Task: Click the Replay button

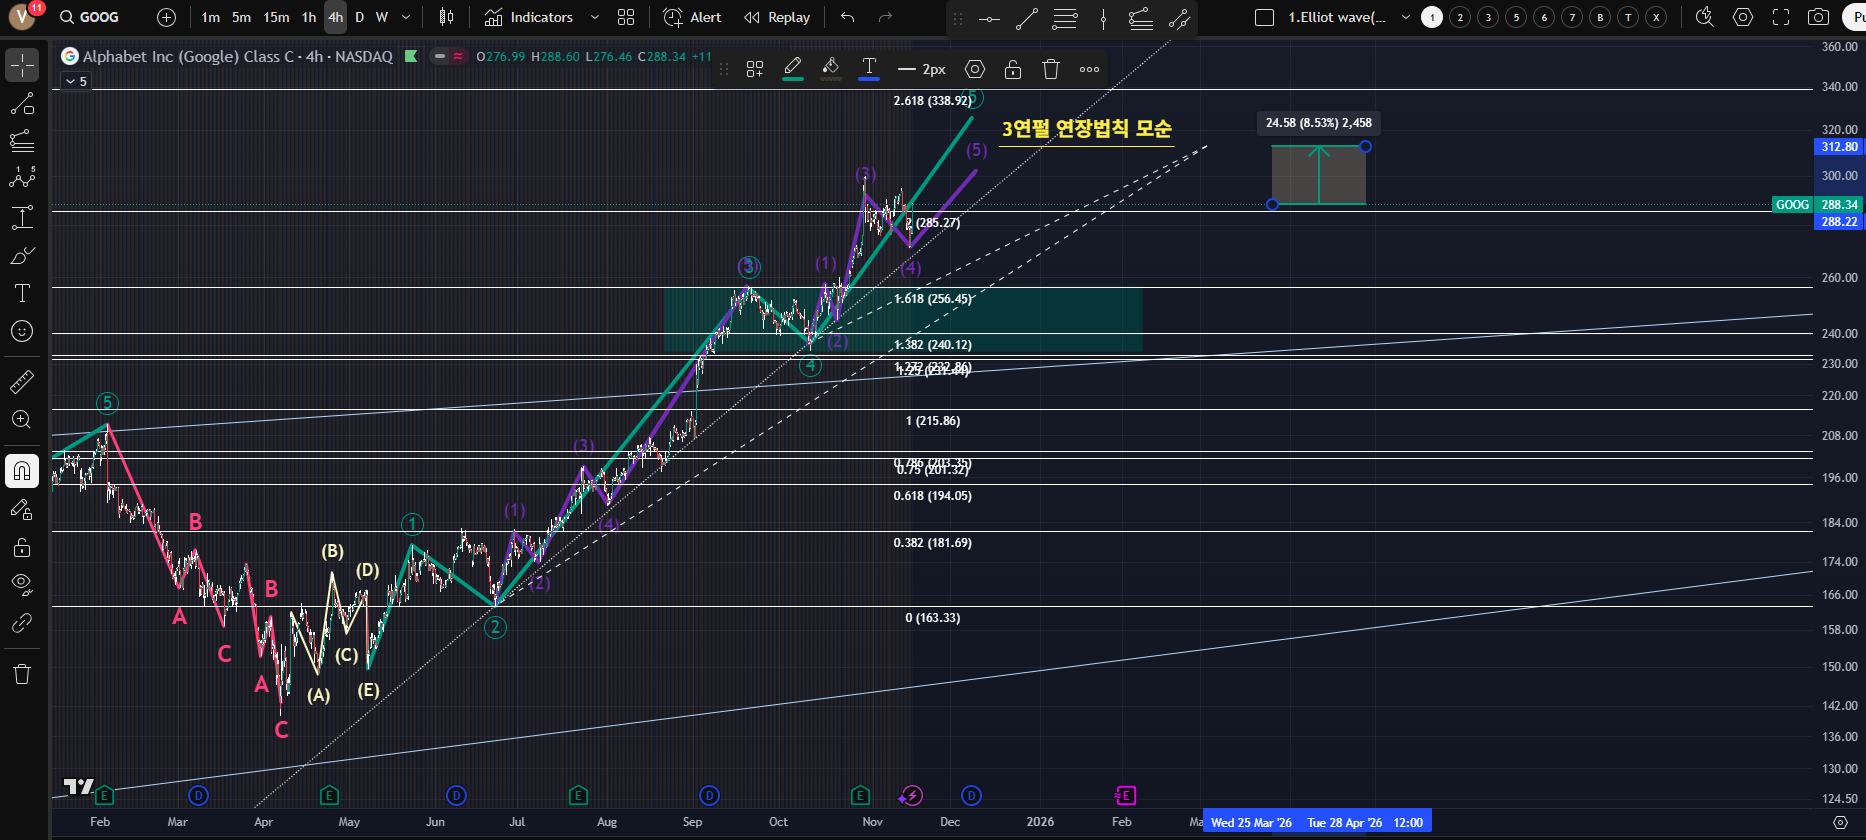Action: click(x=777, y=17)
